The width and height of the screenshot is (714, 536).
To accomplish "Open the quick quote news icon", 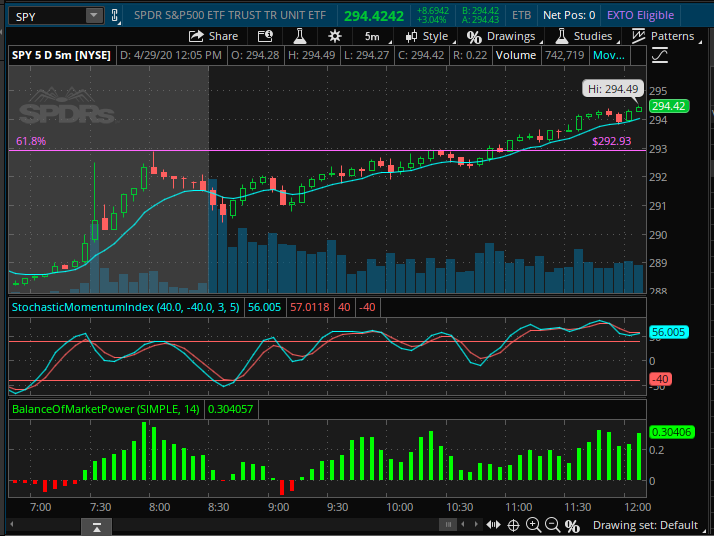I will (x=265, y=36).
